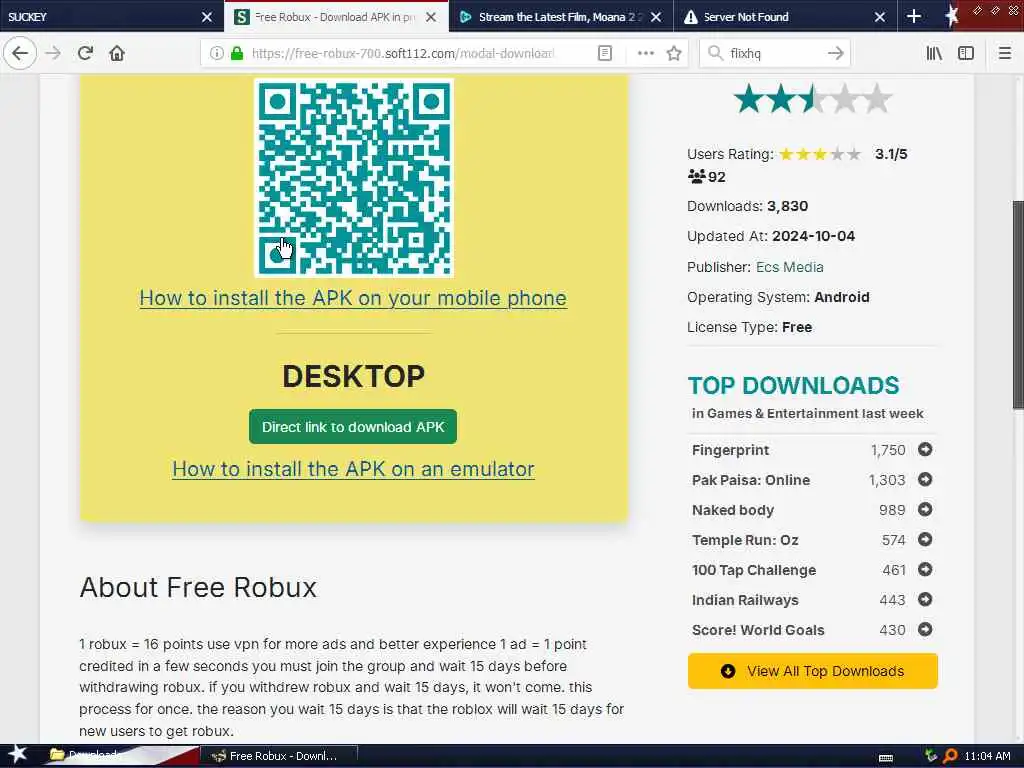This screenshot has width=1024, height=768.
Task: Click the yellow Users Rating stars
Action: click(x=820, y=154)
